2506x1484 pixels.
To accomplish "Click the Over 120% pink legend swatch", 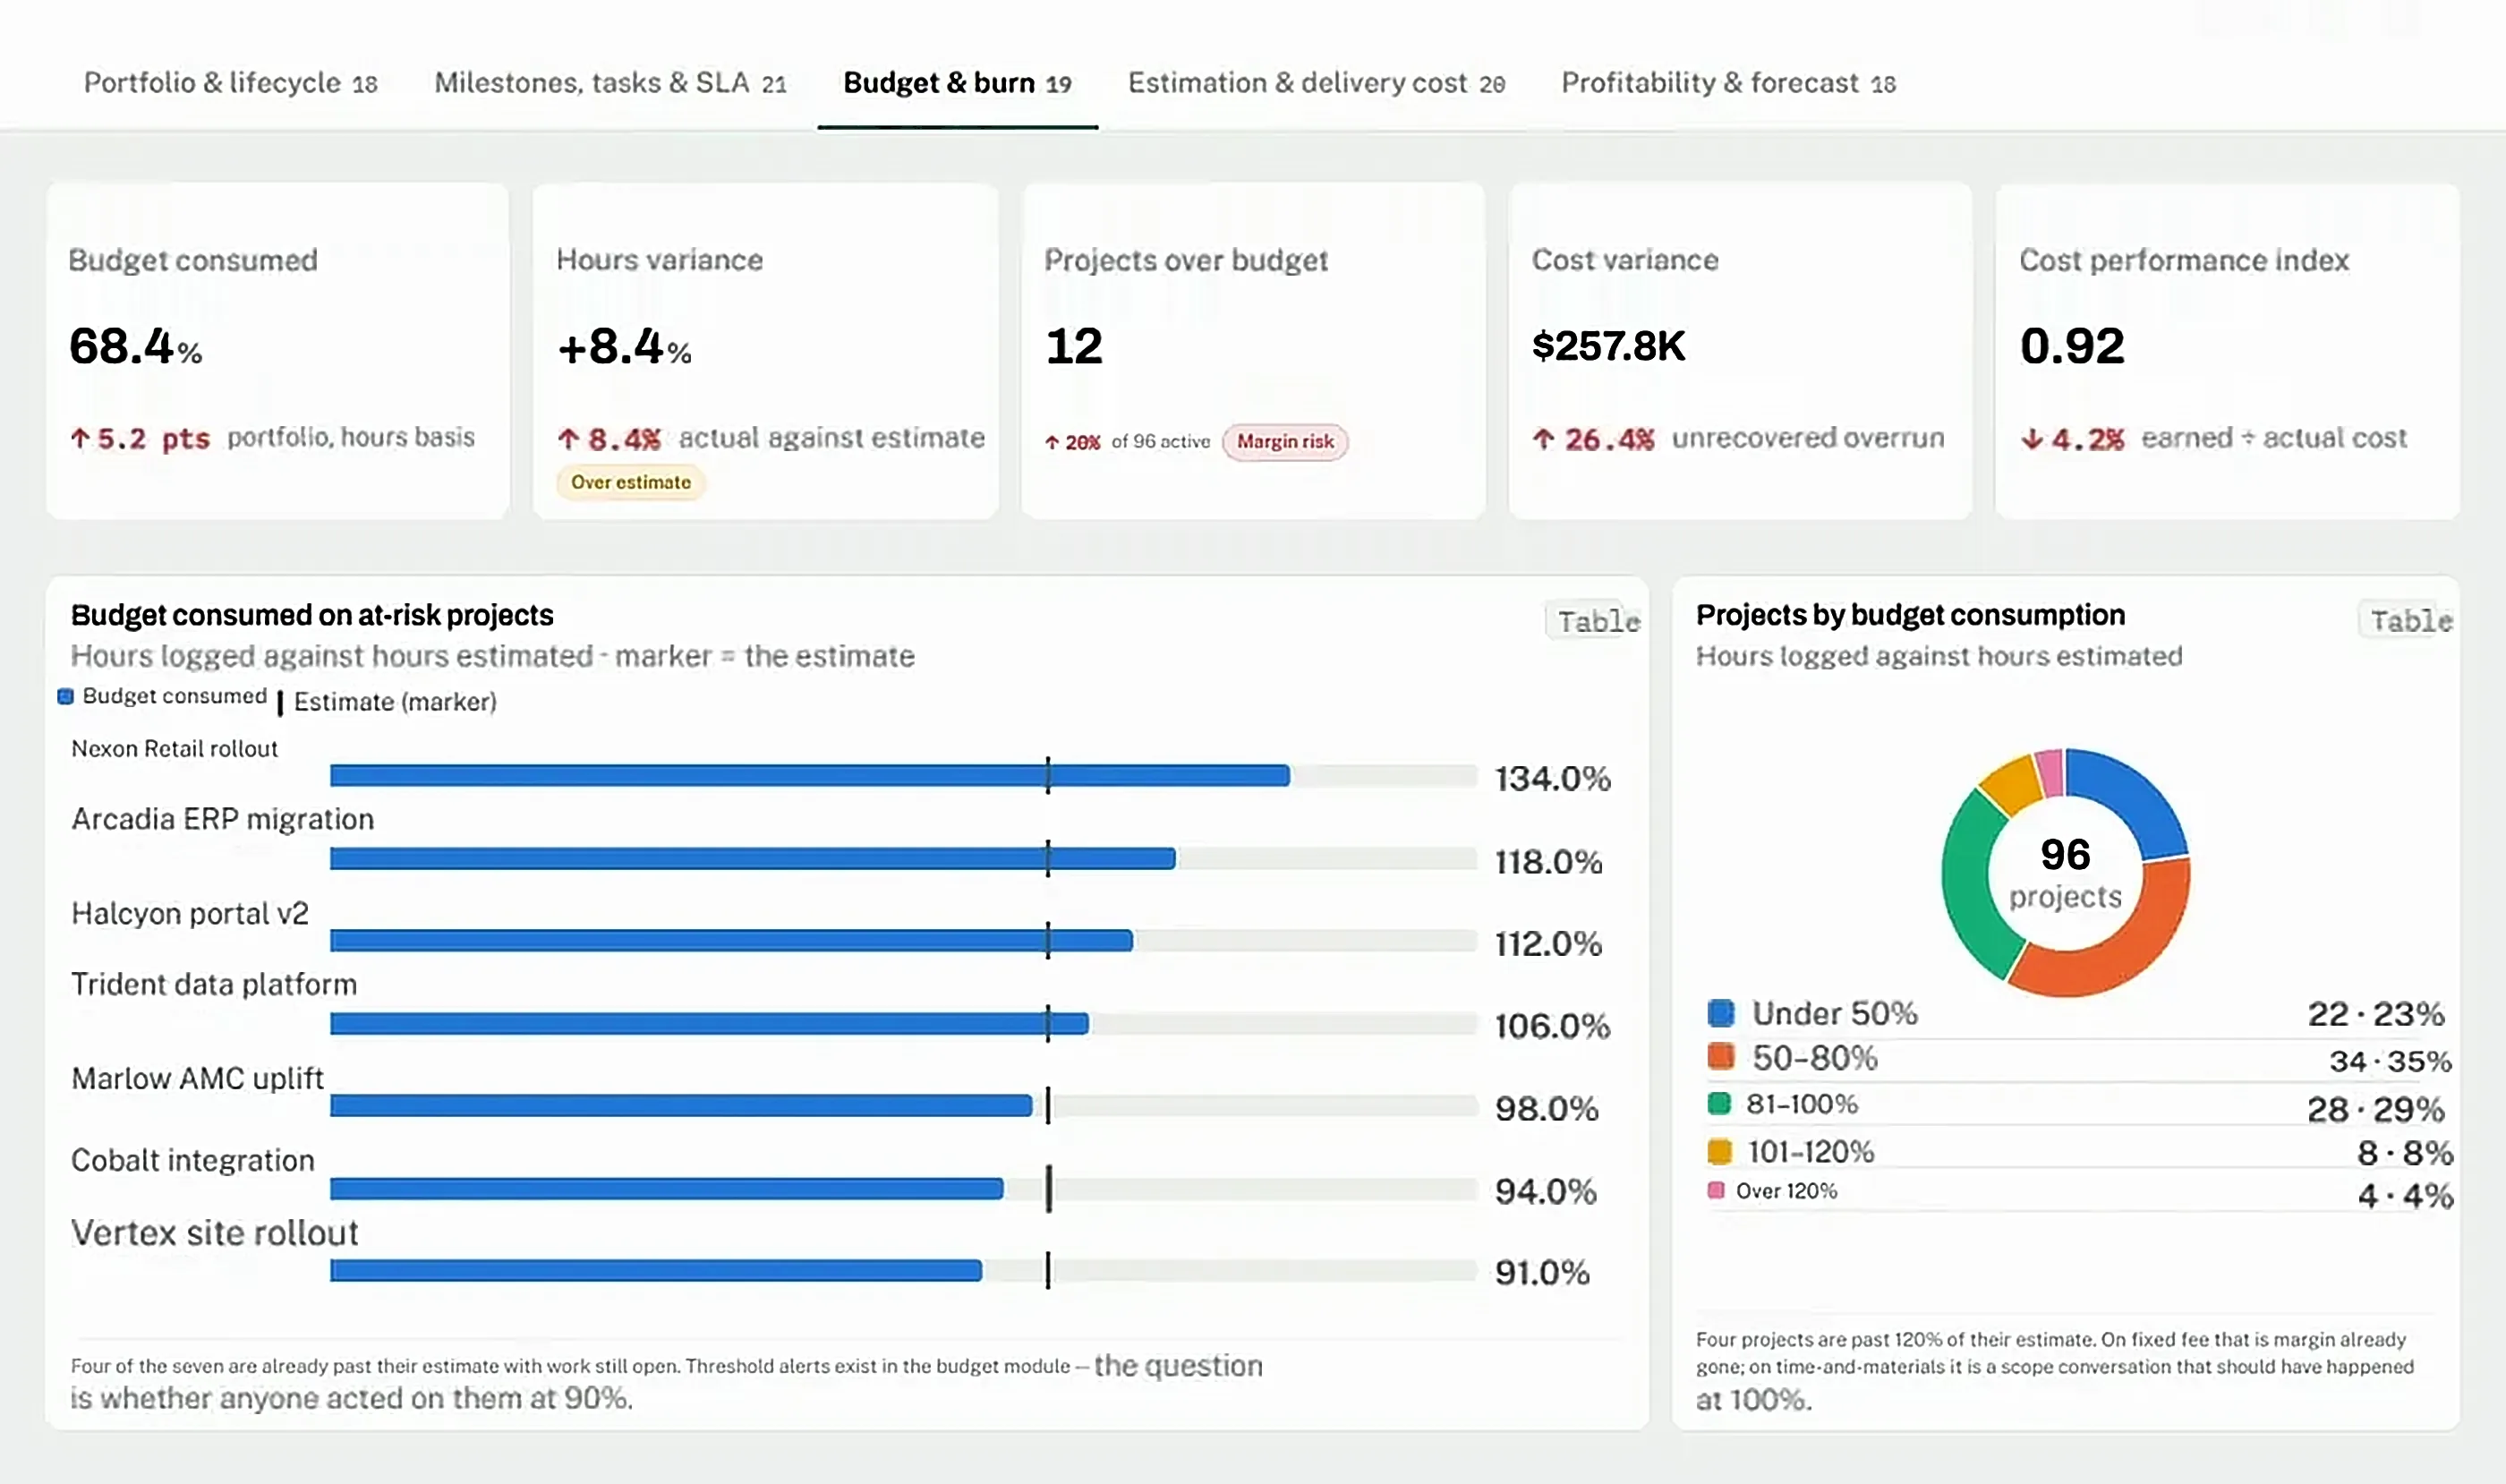I will coord(1716,1190).
